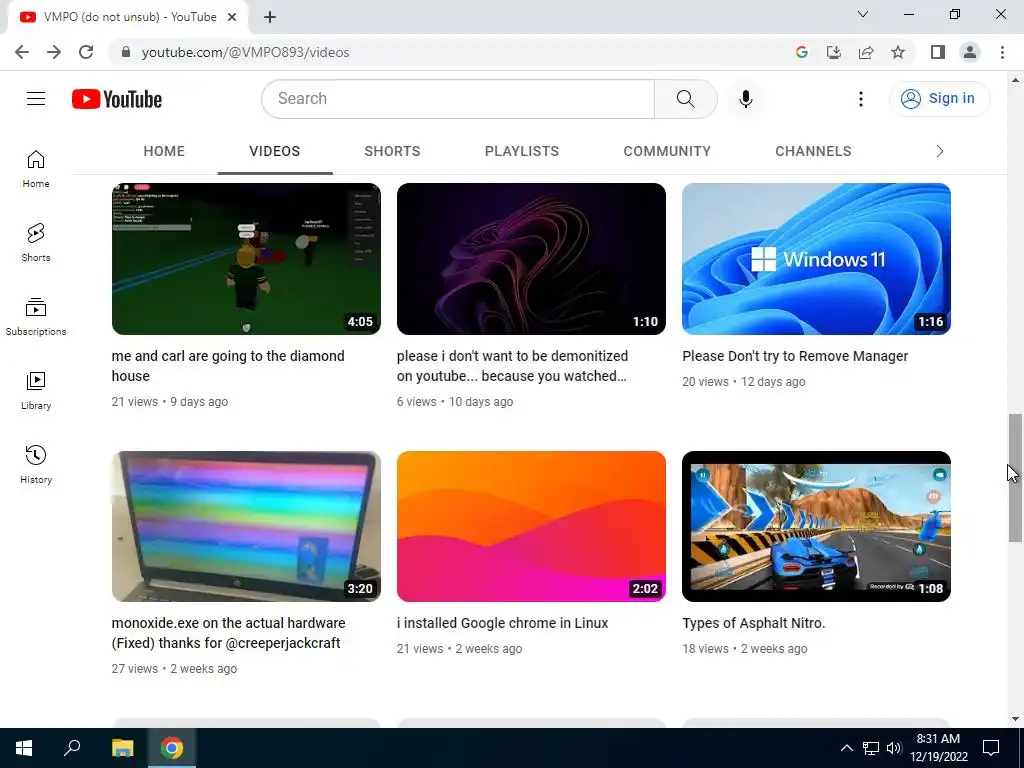Open notification center
Viewport: 1024px width, 768px height.
point(991,748)
